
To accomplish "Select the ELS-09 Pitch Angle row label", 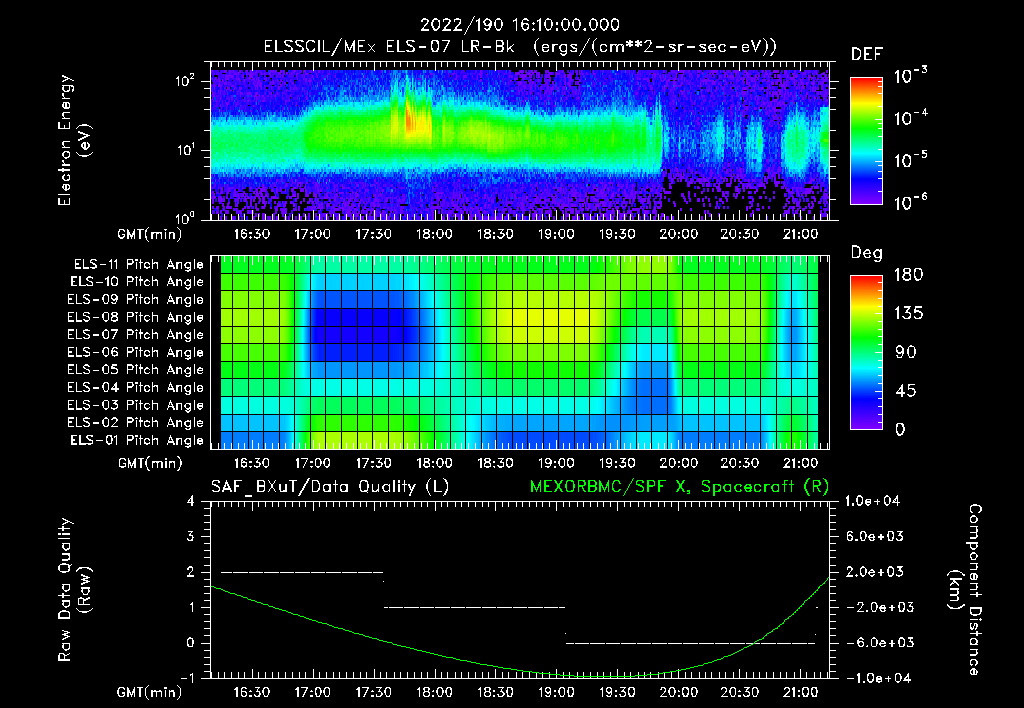I will [x=136, y=300].
